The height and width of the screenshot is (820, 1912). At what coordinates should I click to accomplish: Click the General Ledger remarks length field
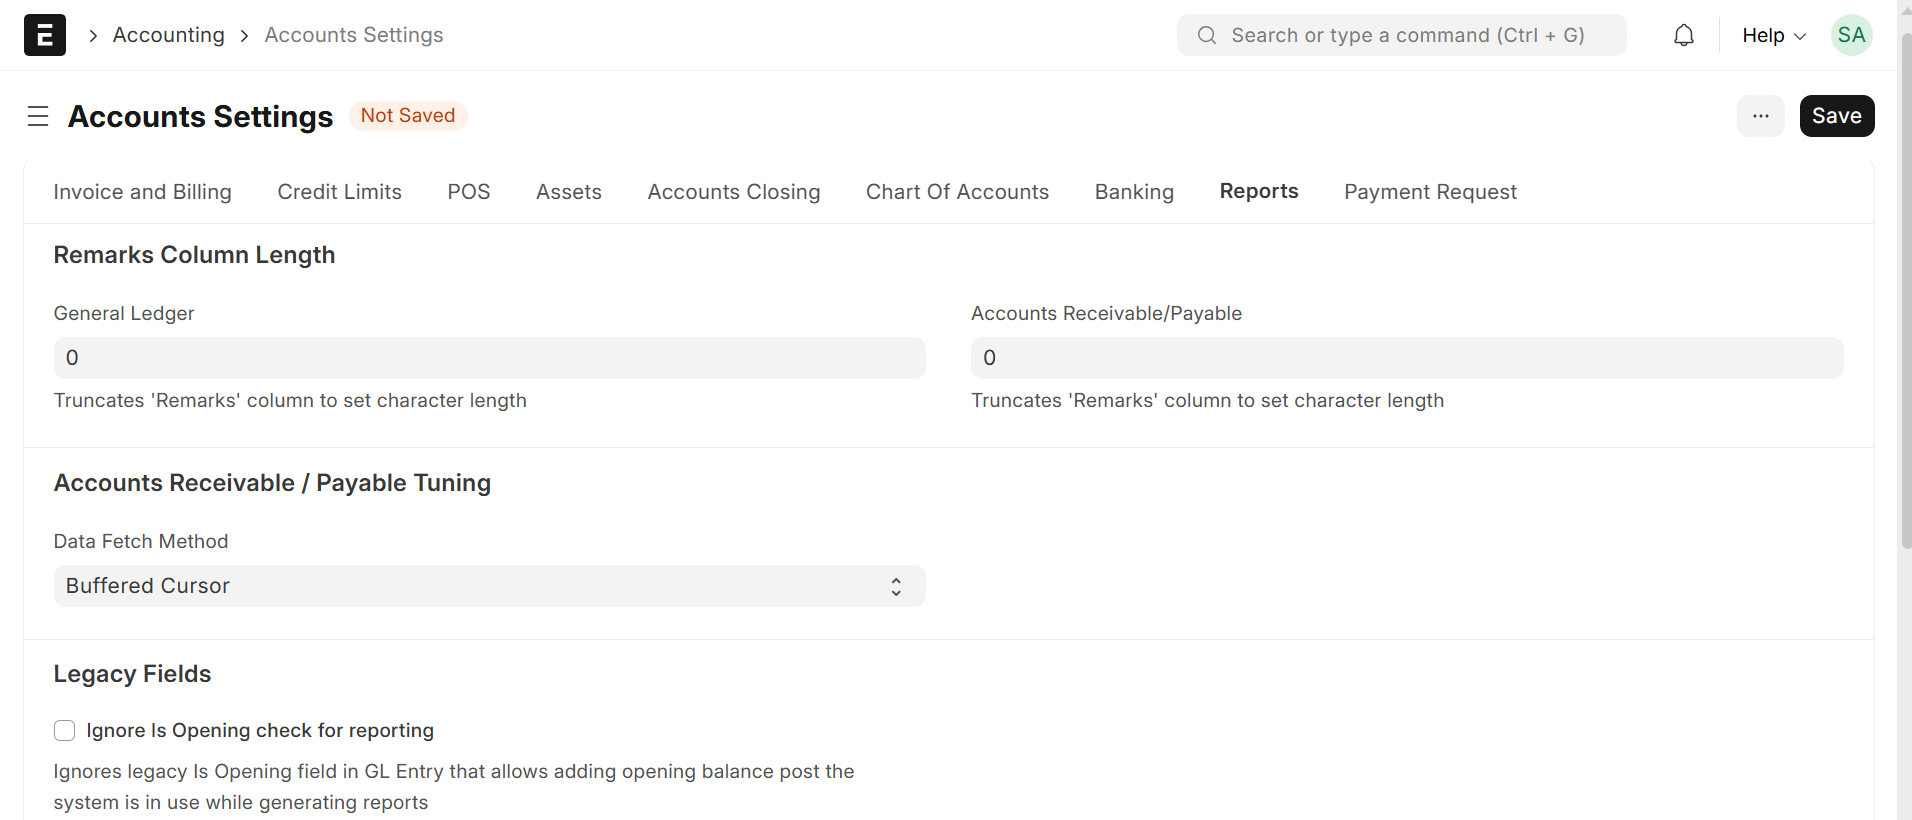[x=489, y=358]
